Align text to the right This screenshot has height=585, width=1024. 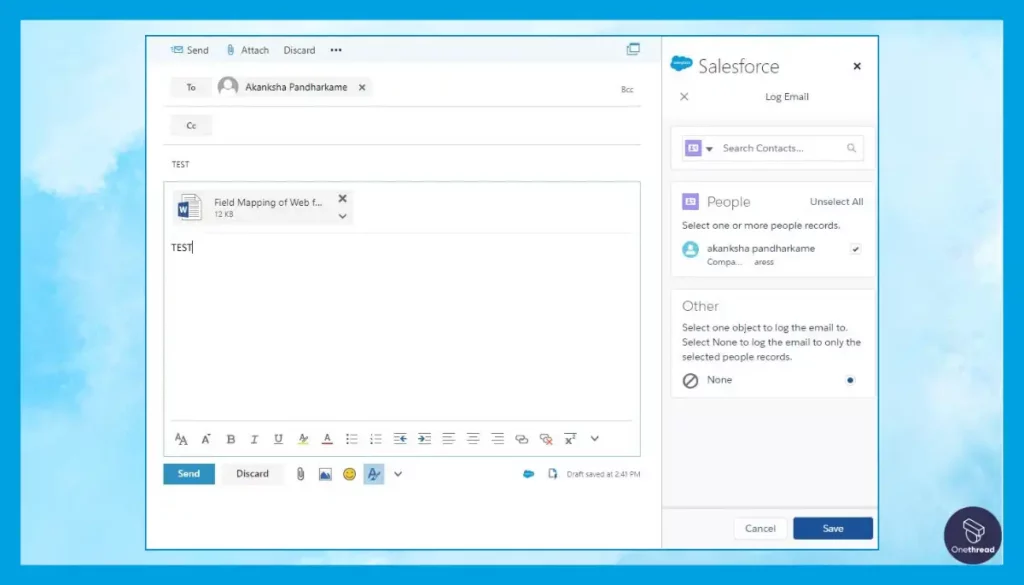coord(498,439)
